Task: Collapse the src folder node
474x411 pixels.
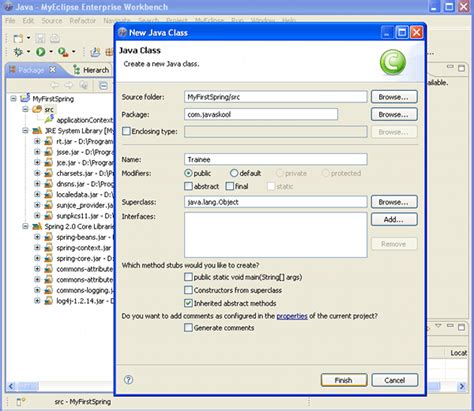Action: 25,109
